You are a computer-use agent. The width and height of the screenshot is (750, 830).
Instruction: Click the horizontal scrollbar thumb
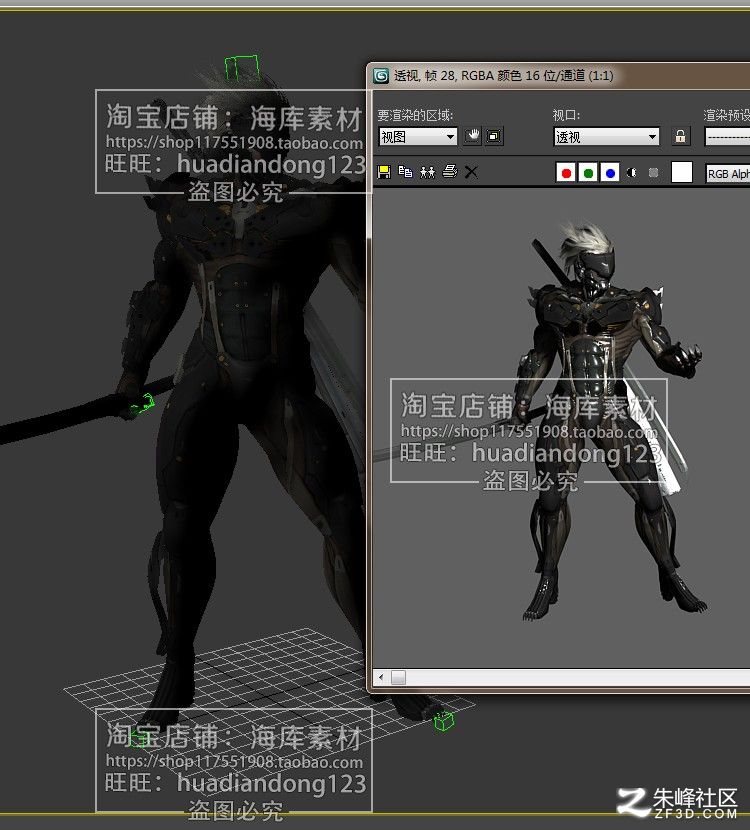[399, 677]
